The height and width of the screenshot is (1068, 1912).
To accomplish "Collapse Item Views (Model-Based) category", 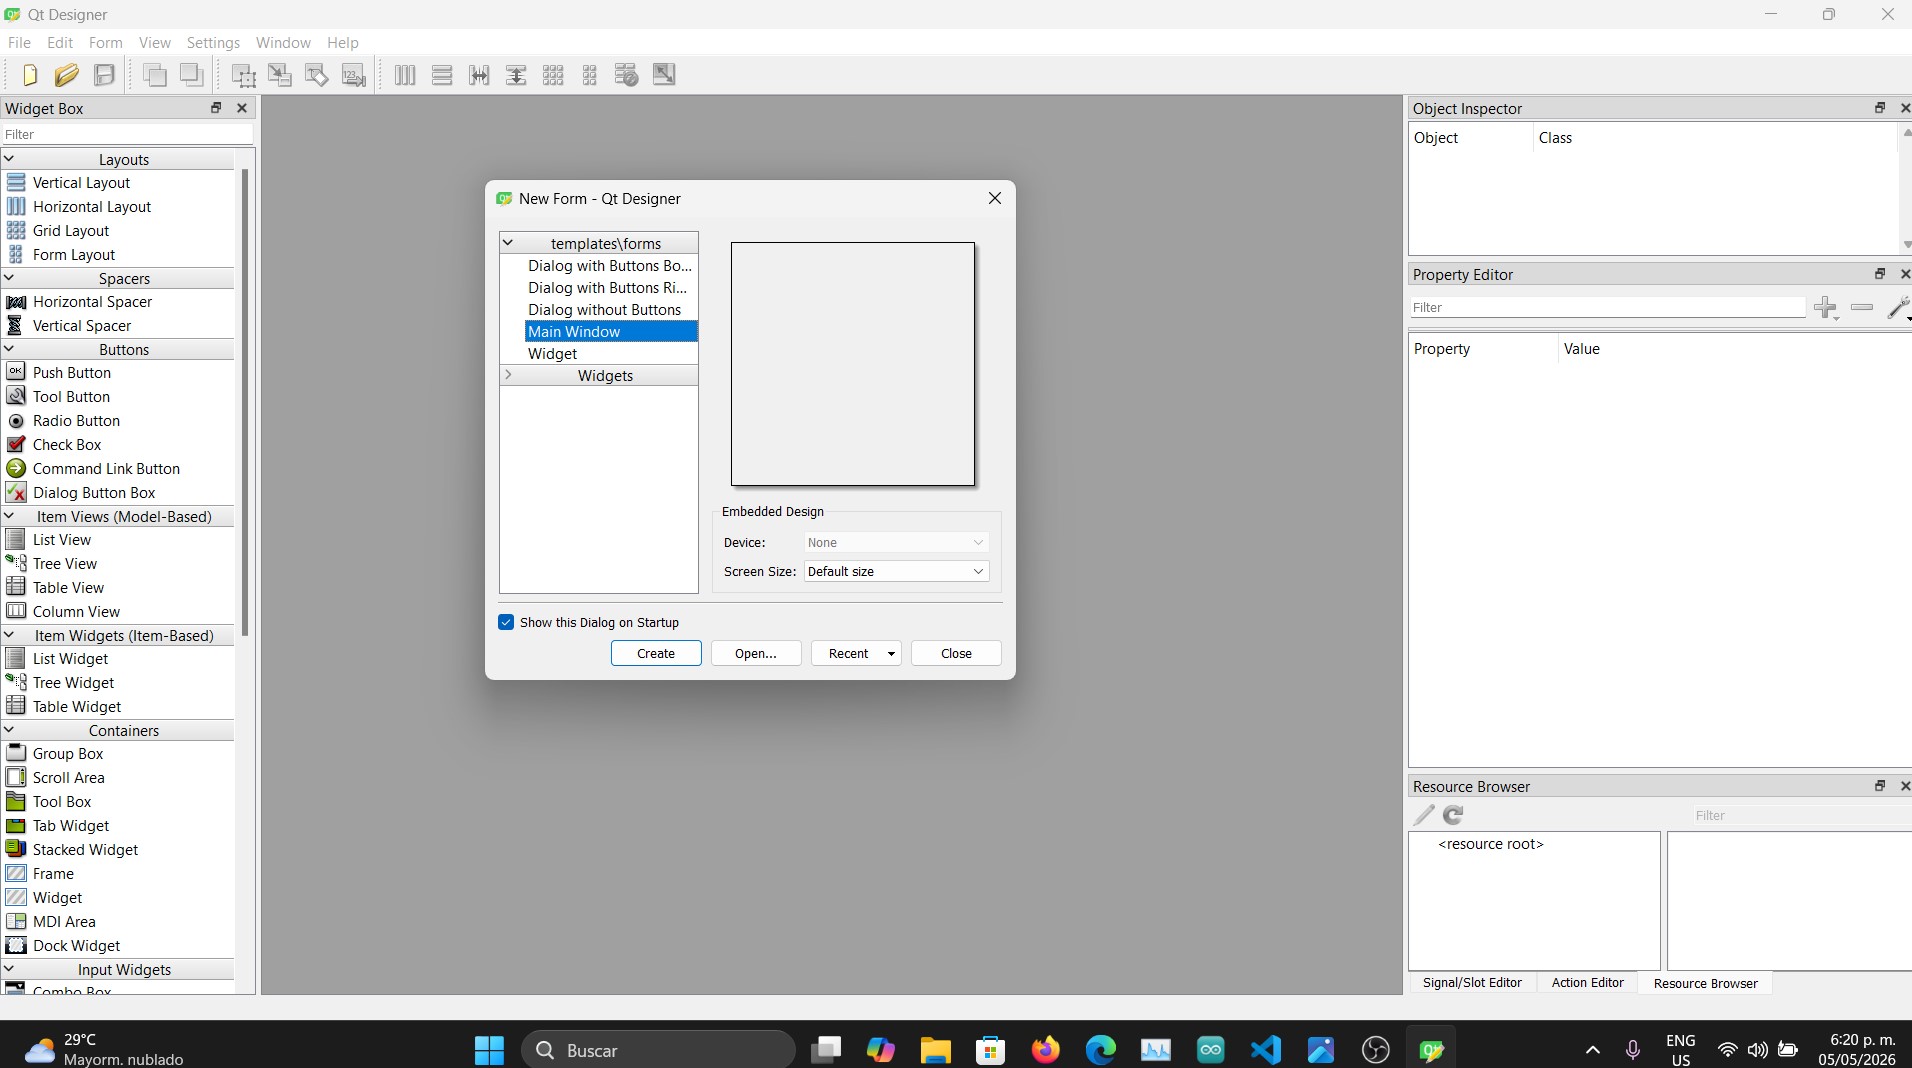I will (9, 516).
